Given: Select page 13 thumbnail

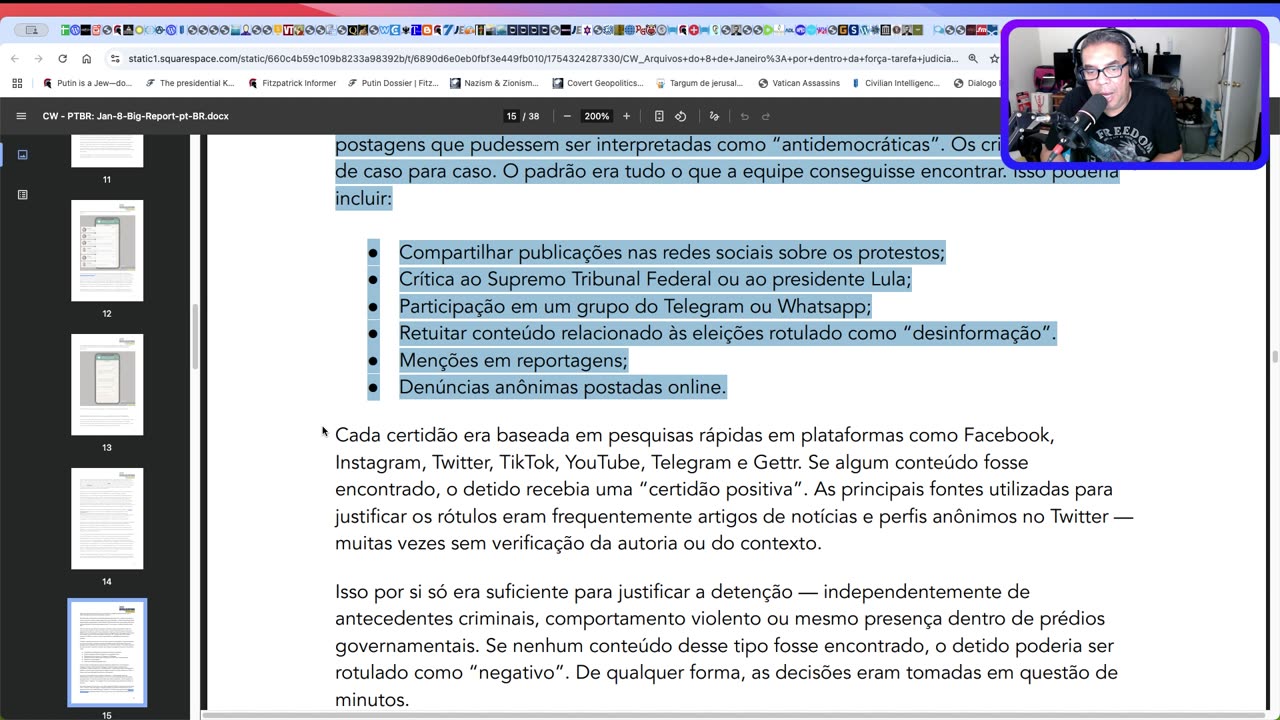Looking at the screenshot, I should pyautogui.click(x=107, y=384).
